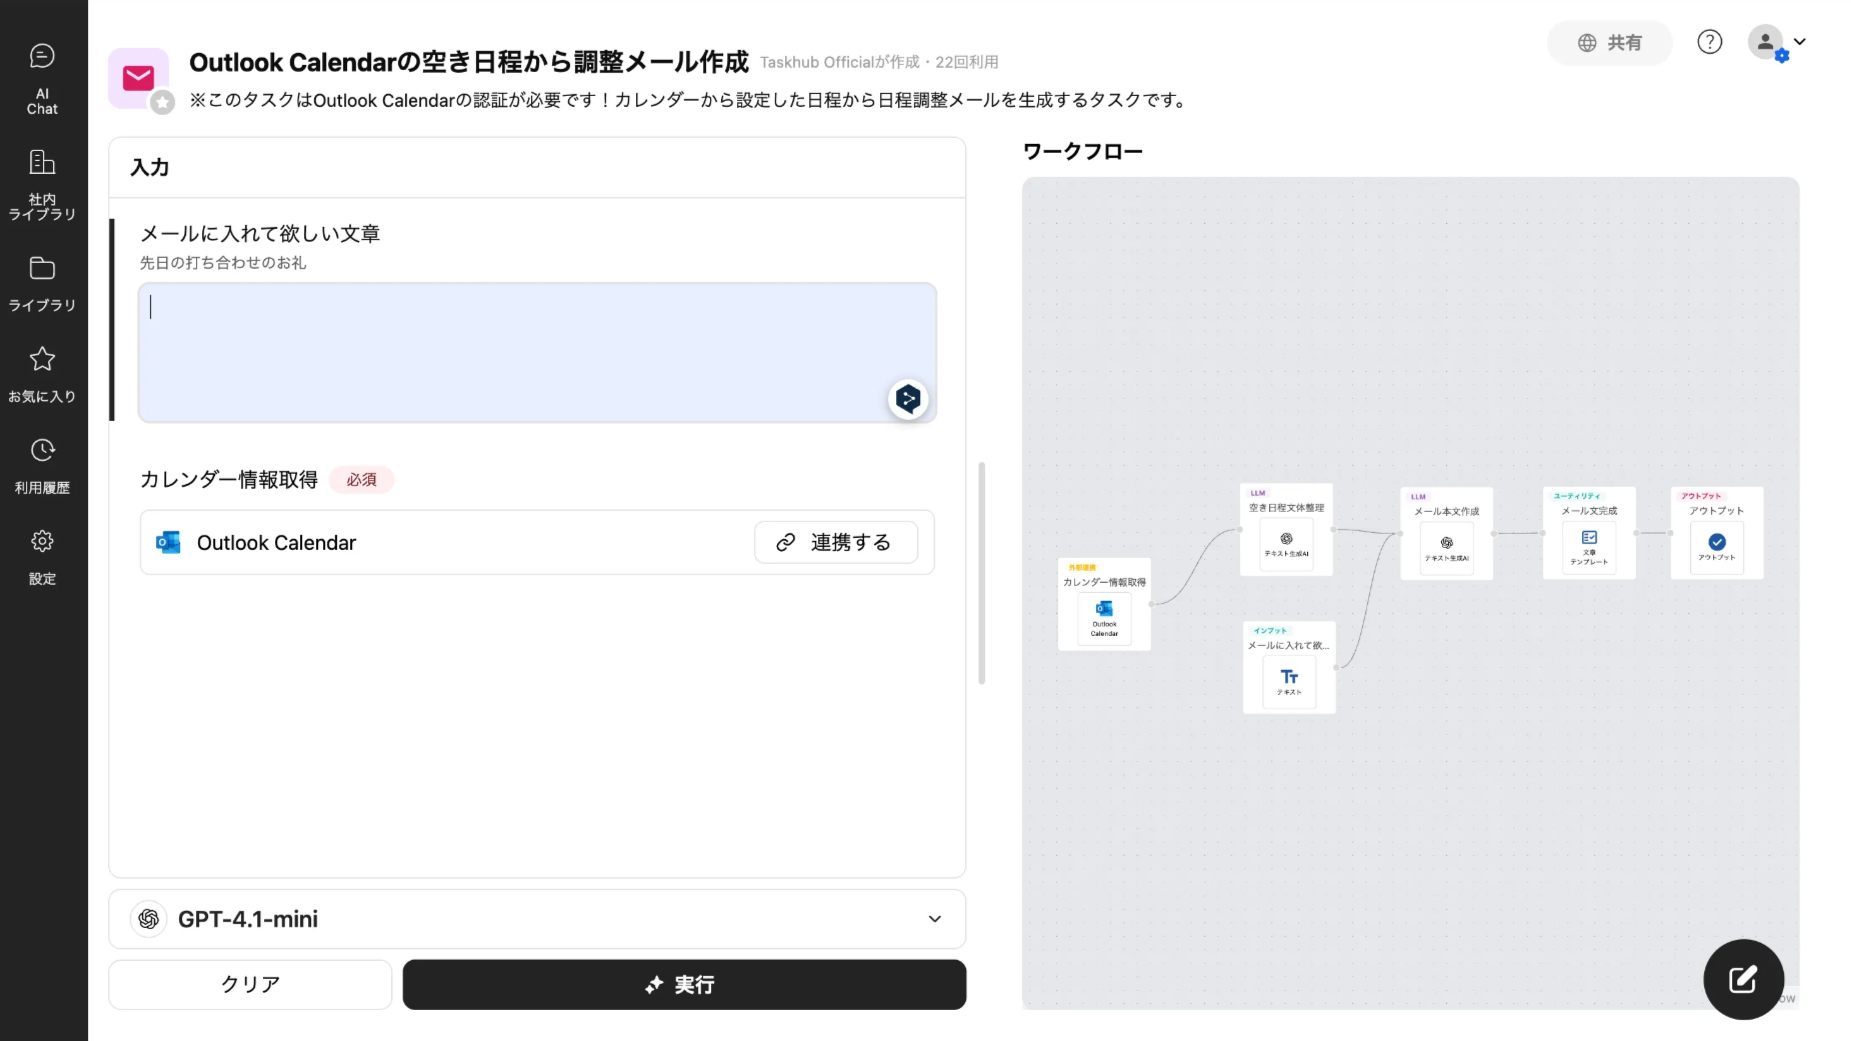The width and height of the screenshot is (1851, 1041).
Task: Open ライブラリ folder in sidebar
Action: coord(42,284)
